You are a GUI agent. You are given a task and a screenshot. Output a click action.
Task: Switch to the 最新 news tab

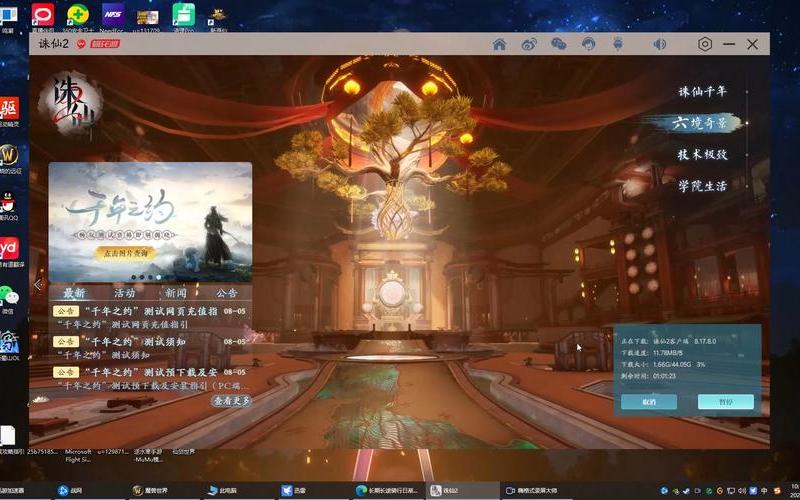coord(74,293)
